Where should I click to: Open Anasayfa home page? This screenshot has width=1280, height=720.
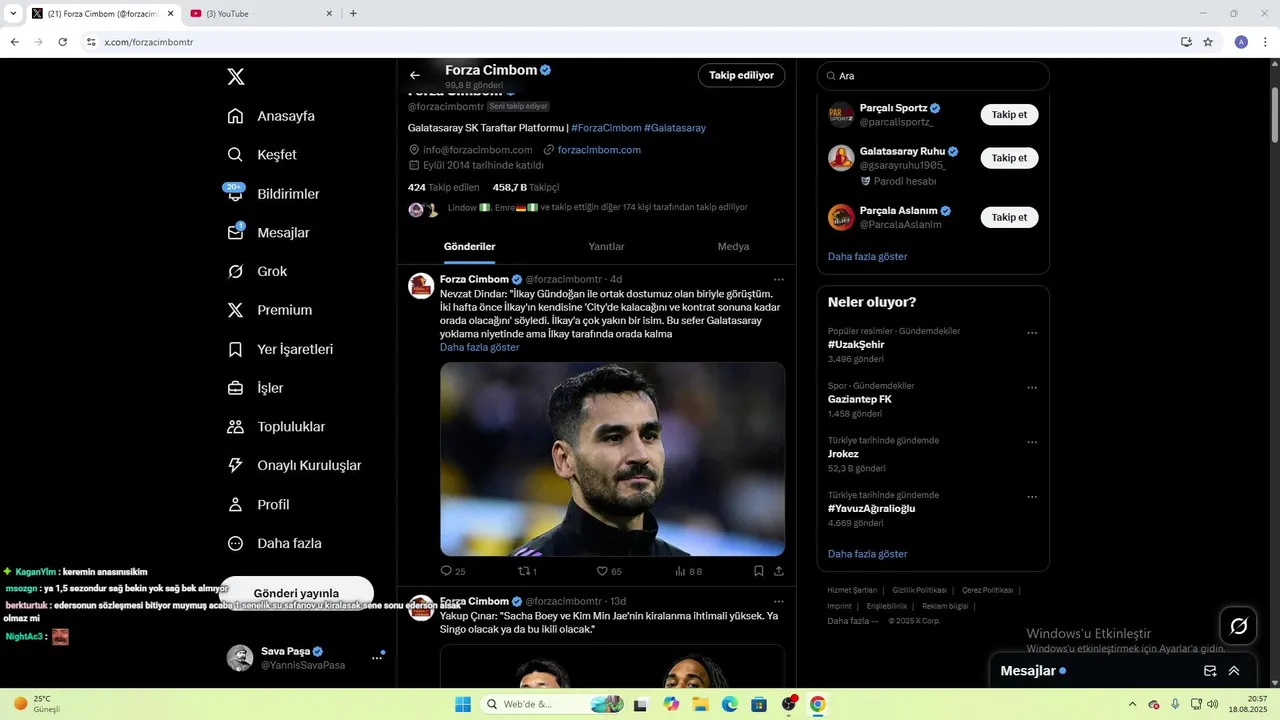coord(272,116)
